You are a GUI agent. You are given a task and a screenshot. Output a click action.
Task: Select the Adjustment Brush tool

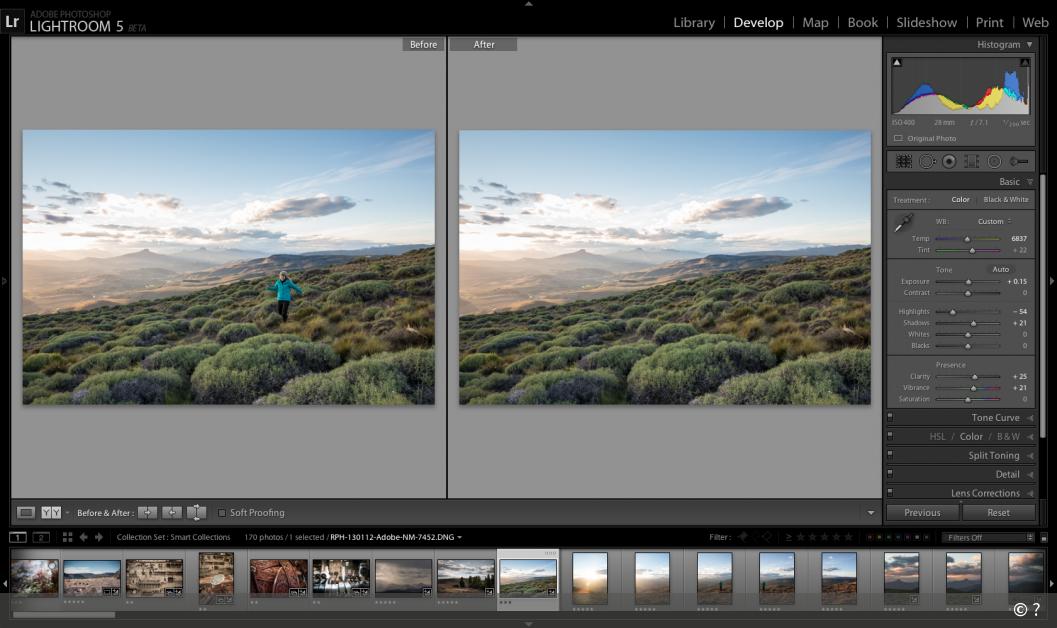1019,161
